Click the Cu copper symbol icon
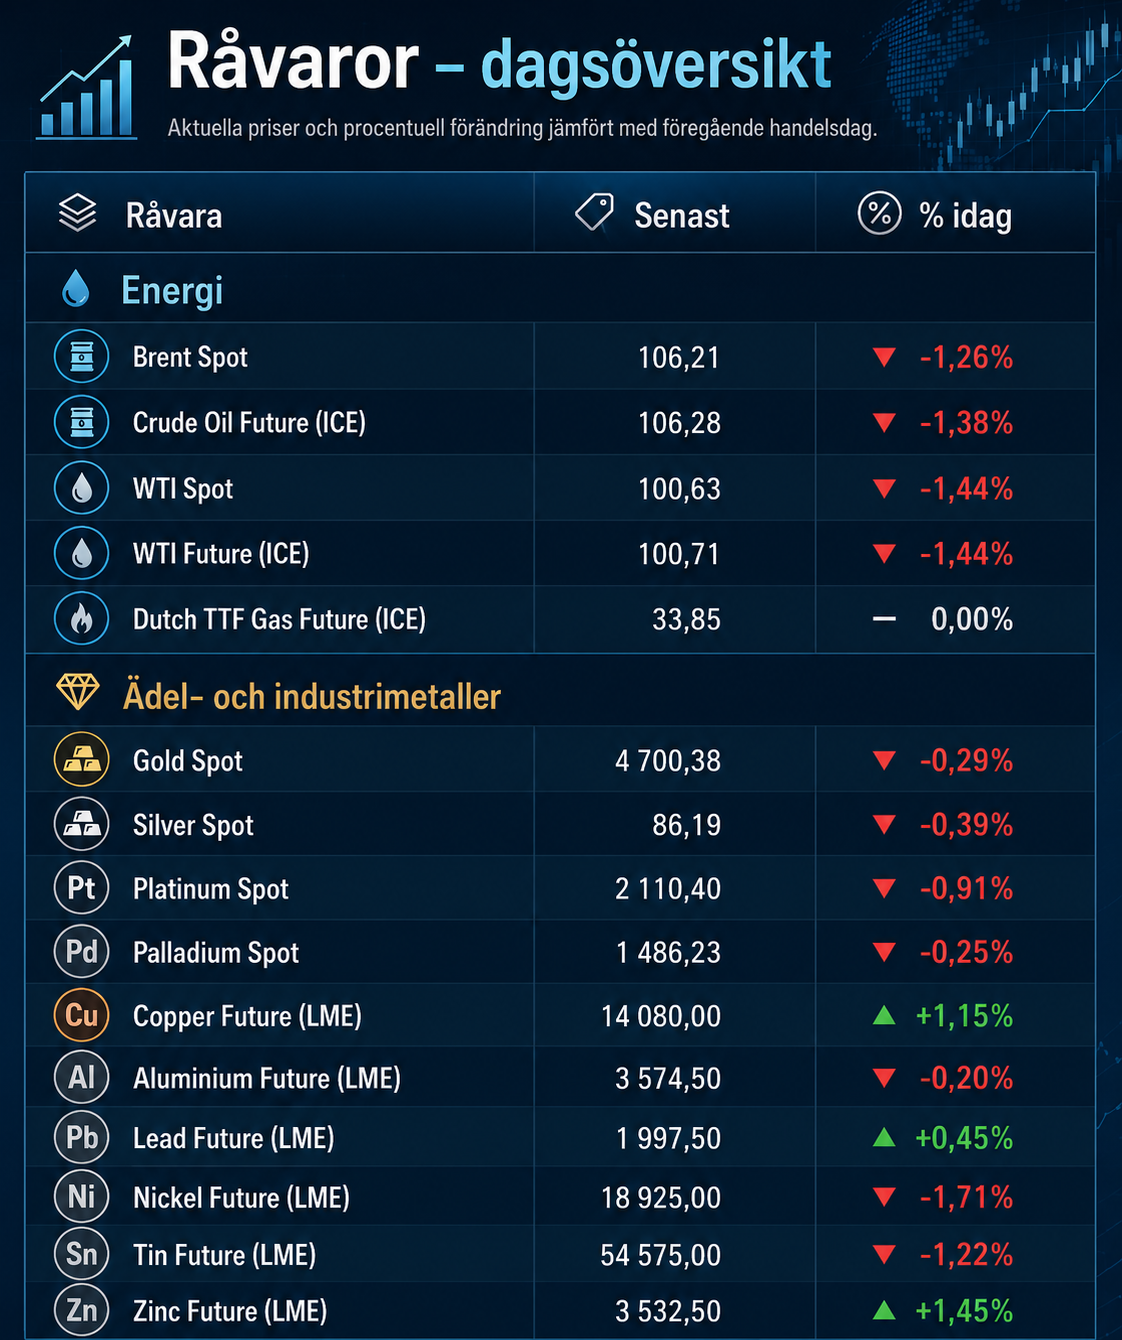1122x1340 pixels. [81, 1015]
